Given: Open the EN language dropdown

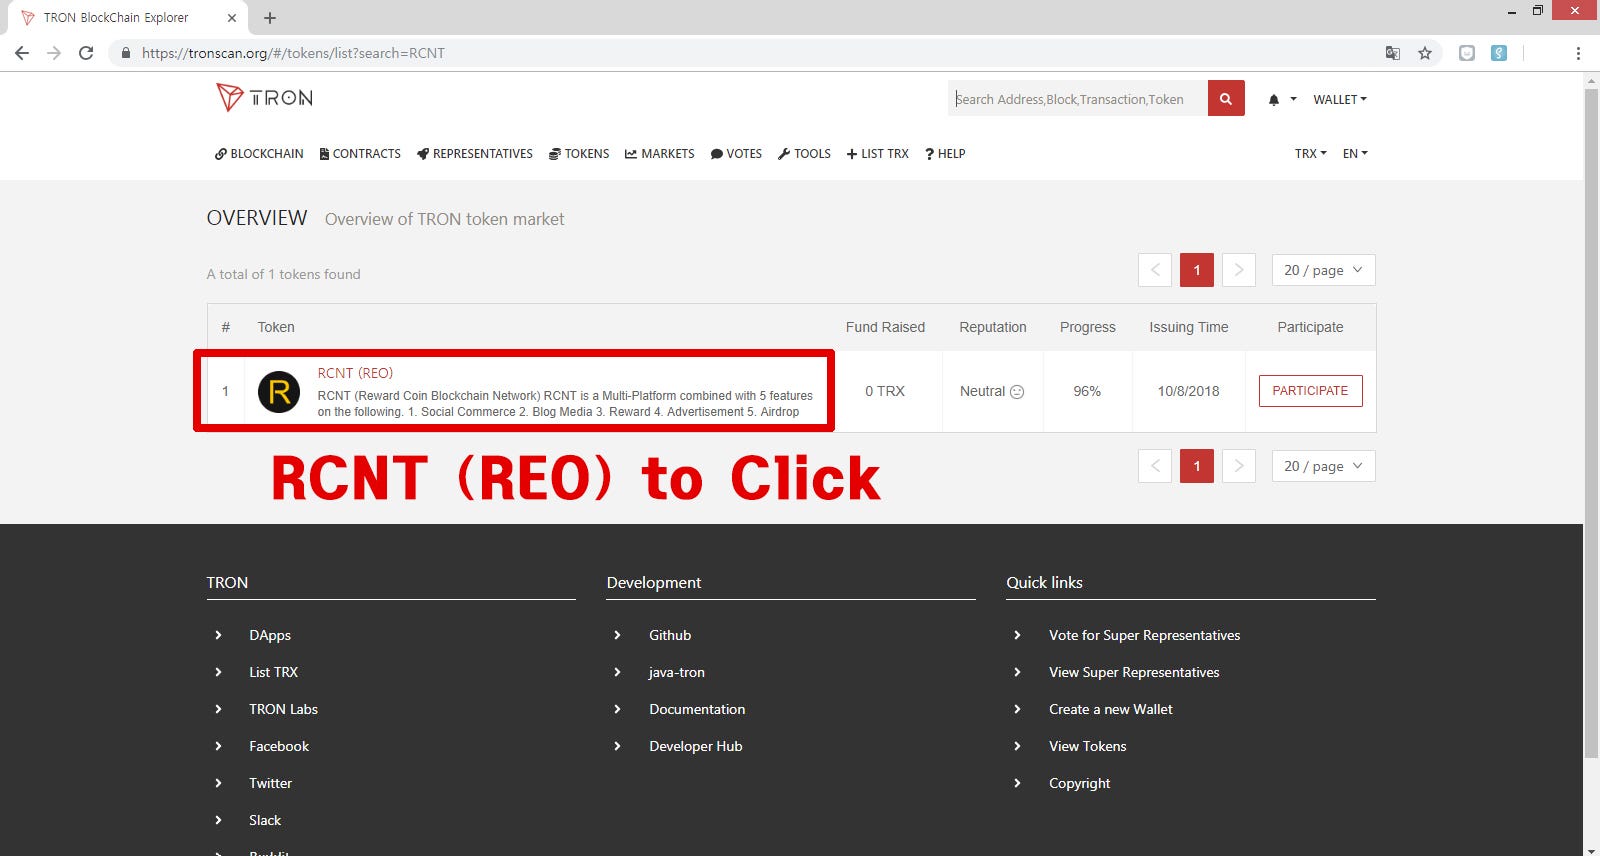Looking at the screenshot, I should point(1355,154).
